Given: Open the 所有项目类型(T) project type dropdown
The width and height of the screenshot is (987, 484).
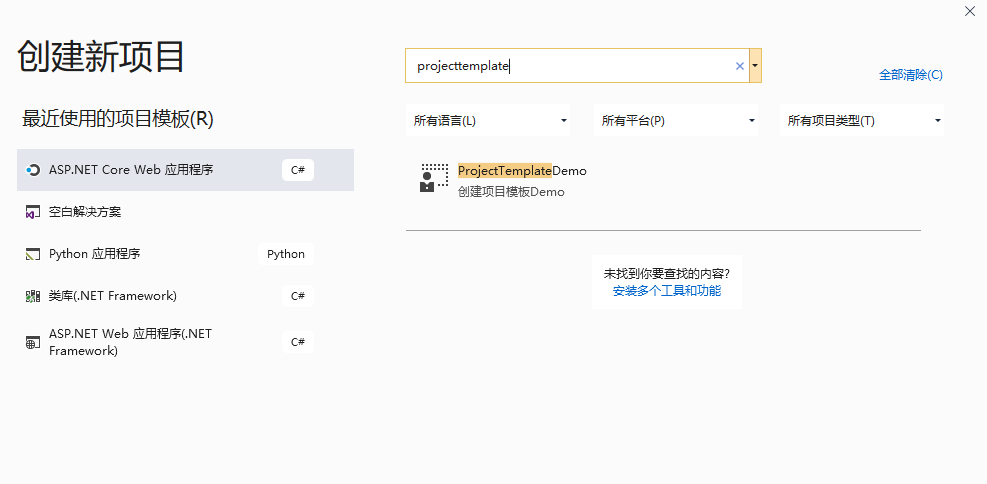Looking at the screenshot, I should 862,120.
